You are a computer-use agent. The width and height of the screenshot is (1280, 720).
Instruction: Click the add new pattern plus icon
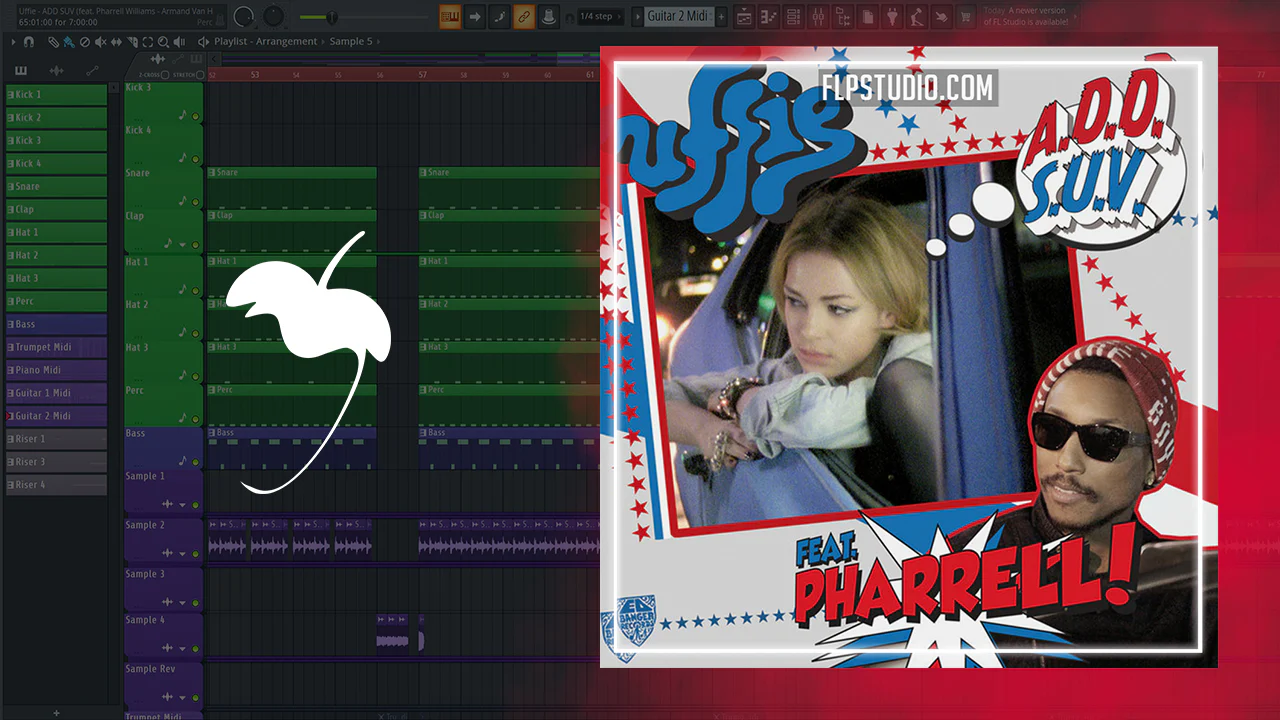tap(722, 16)
